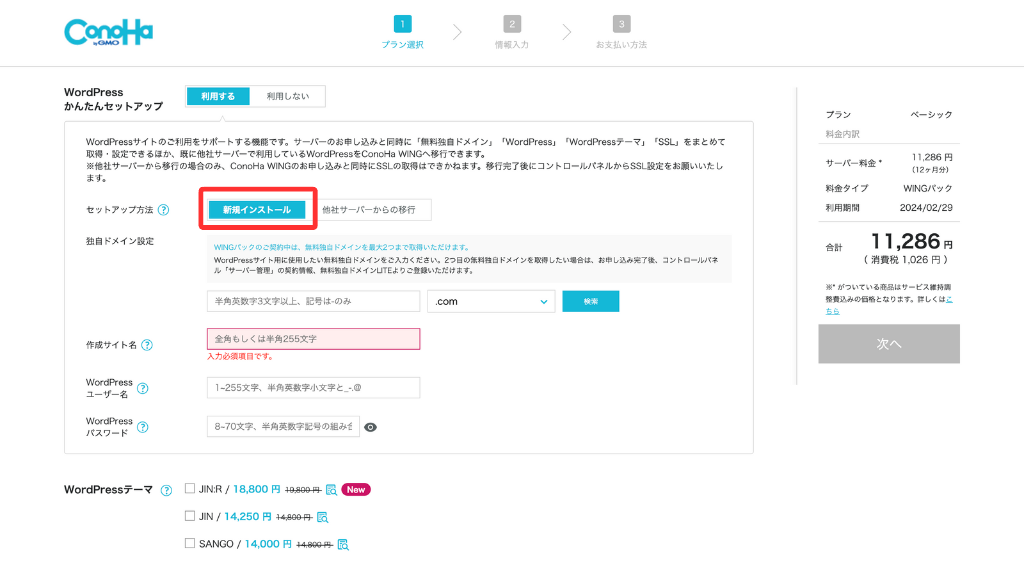Click step 1 プラン選択 indicator
This screenshot has width=1024, height=561.
(402, 32)
